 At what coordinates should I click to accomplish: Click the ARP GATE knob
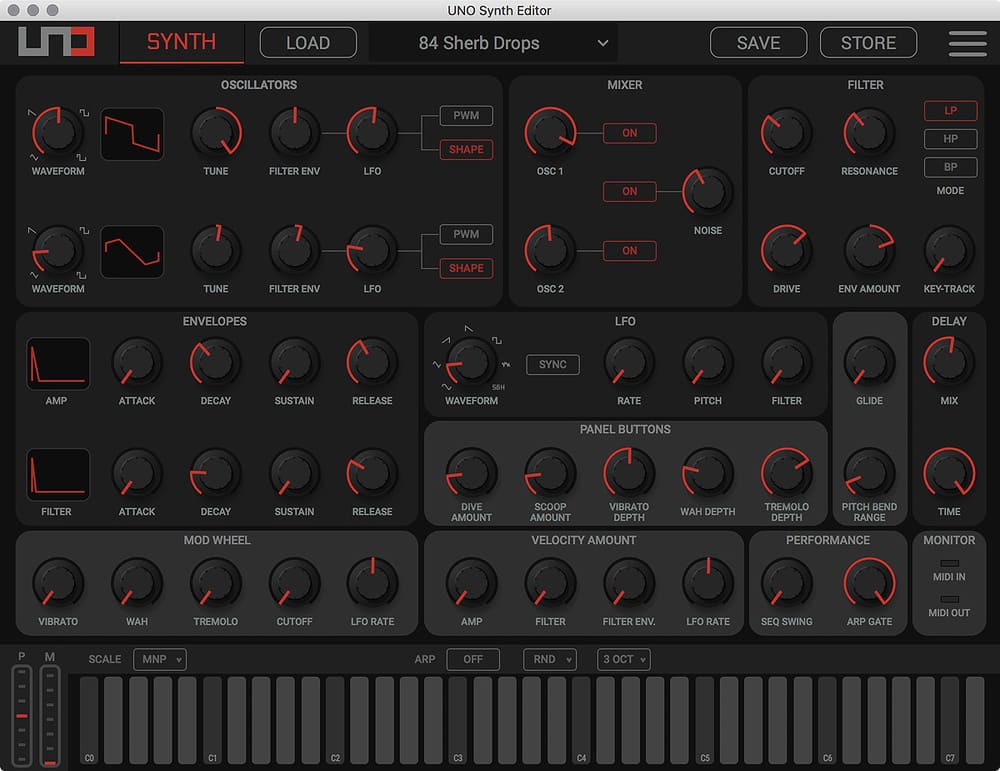[x=869, y=582]
